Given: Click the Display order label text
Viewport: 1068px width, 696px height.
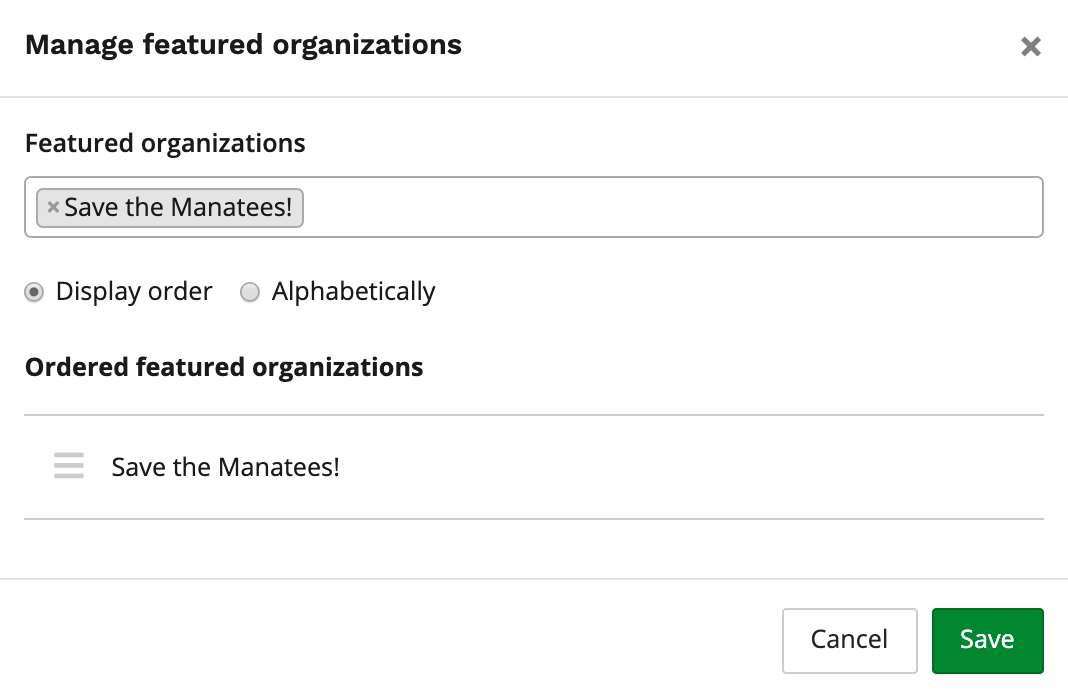Looking at the screenshot, I should pyautogui.click(x=134, y=292).
